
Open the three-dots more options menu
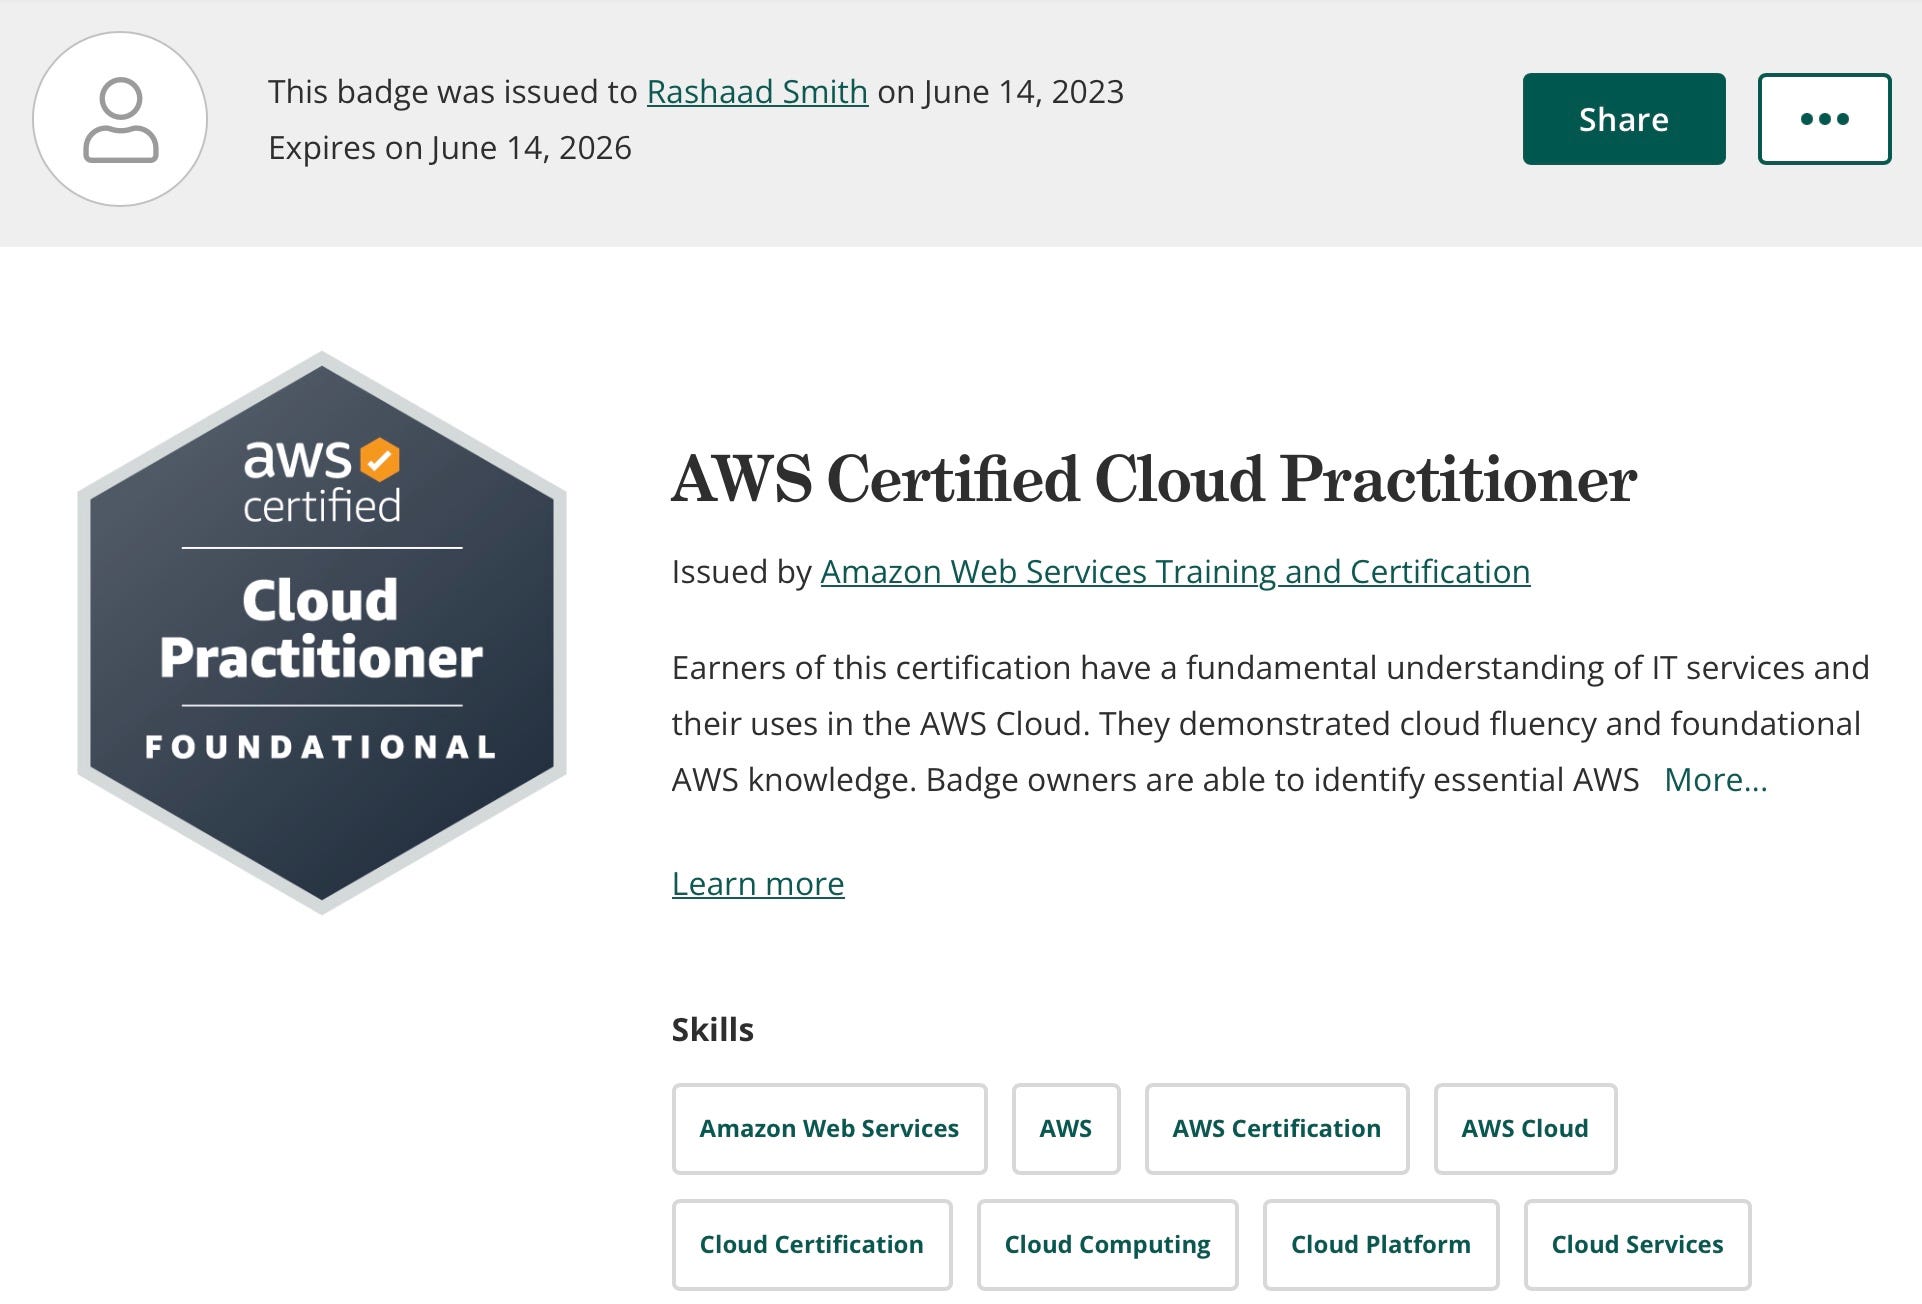pyautogui.click(x=1824, y=119)
